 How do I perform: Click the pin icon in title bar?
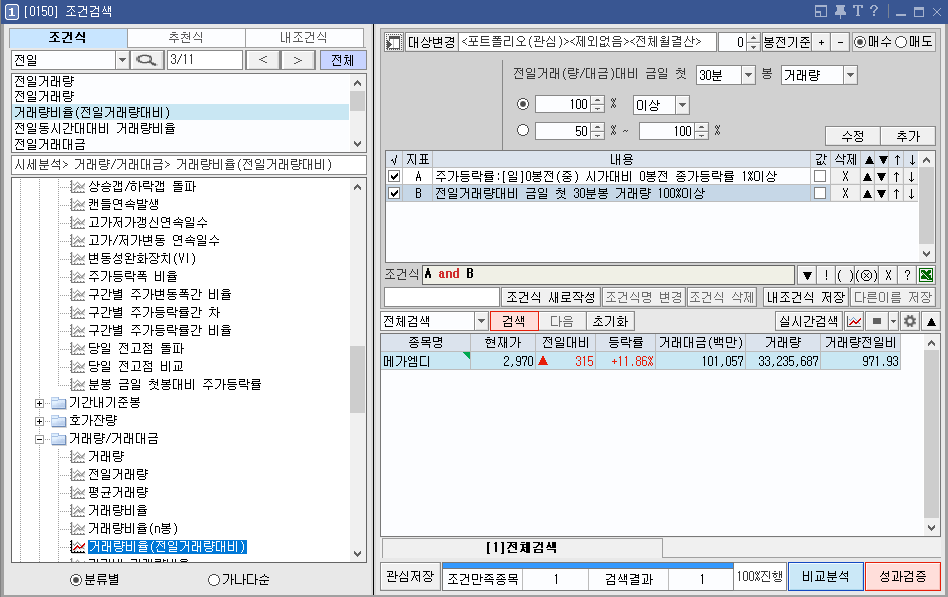pyautogui.click(x=840, y=11)
